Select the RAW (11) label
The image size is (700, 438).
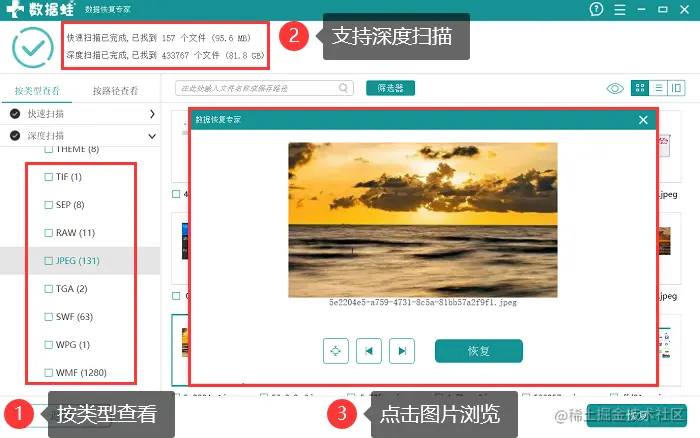click(x=75, y=233)
